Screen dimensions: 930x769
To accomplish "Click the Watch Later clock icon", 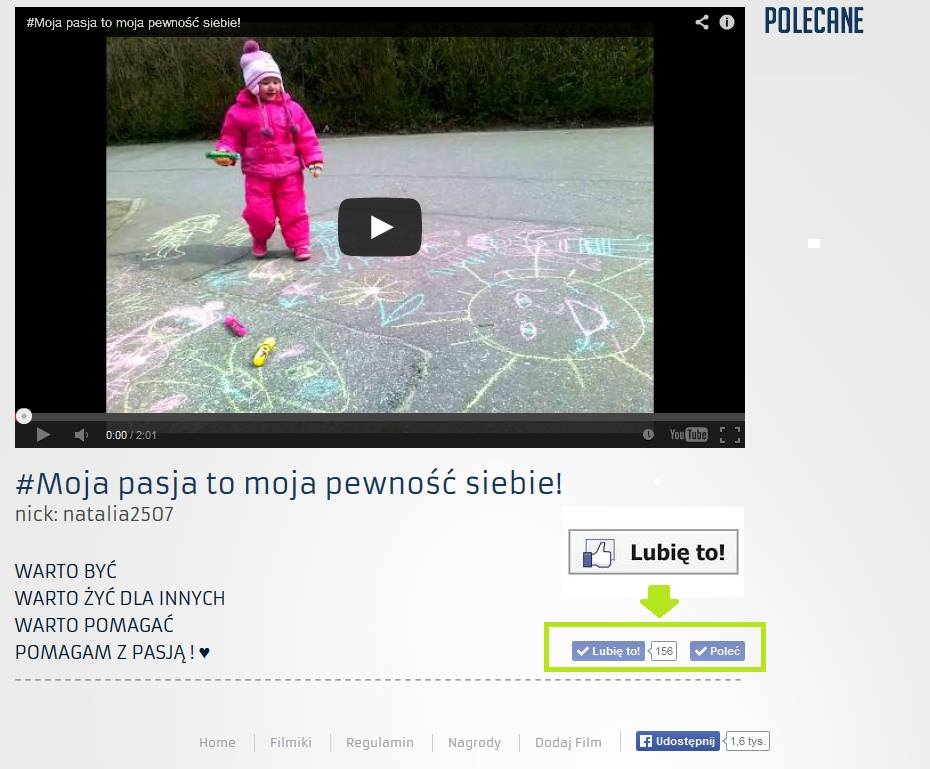I will point(648,435).
